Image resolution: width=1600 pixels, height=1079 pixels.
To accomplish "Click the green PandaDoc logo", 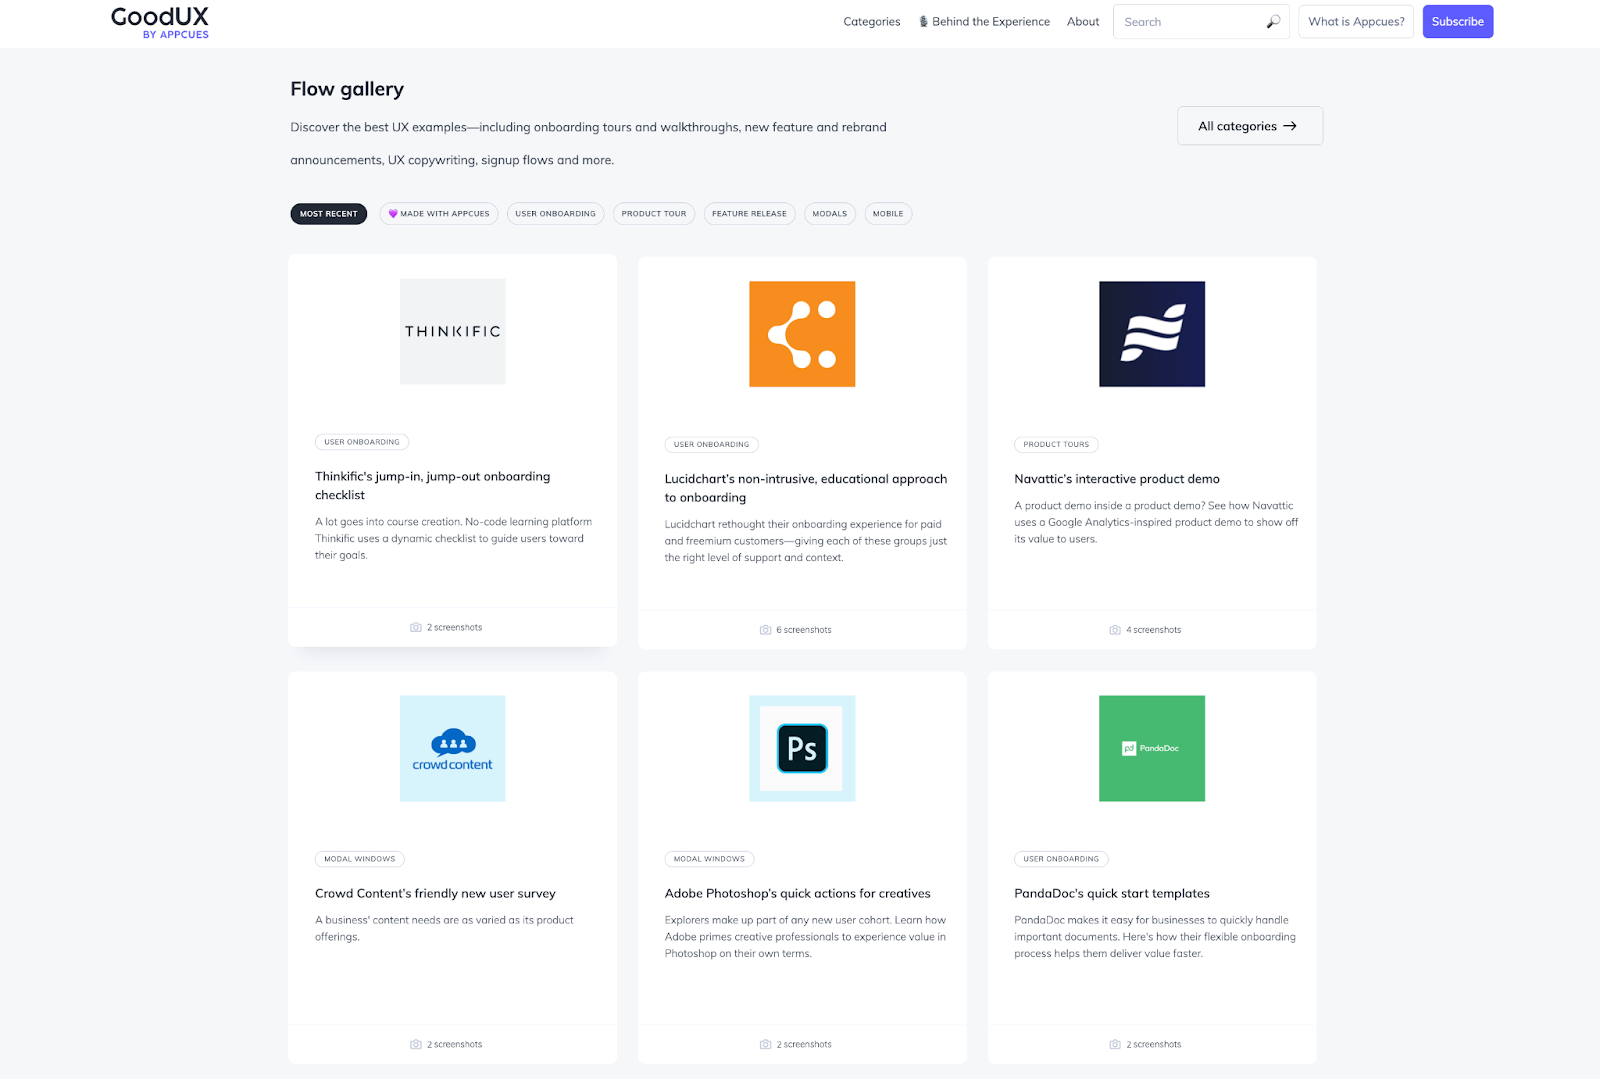I will click(1152, 748).
